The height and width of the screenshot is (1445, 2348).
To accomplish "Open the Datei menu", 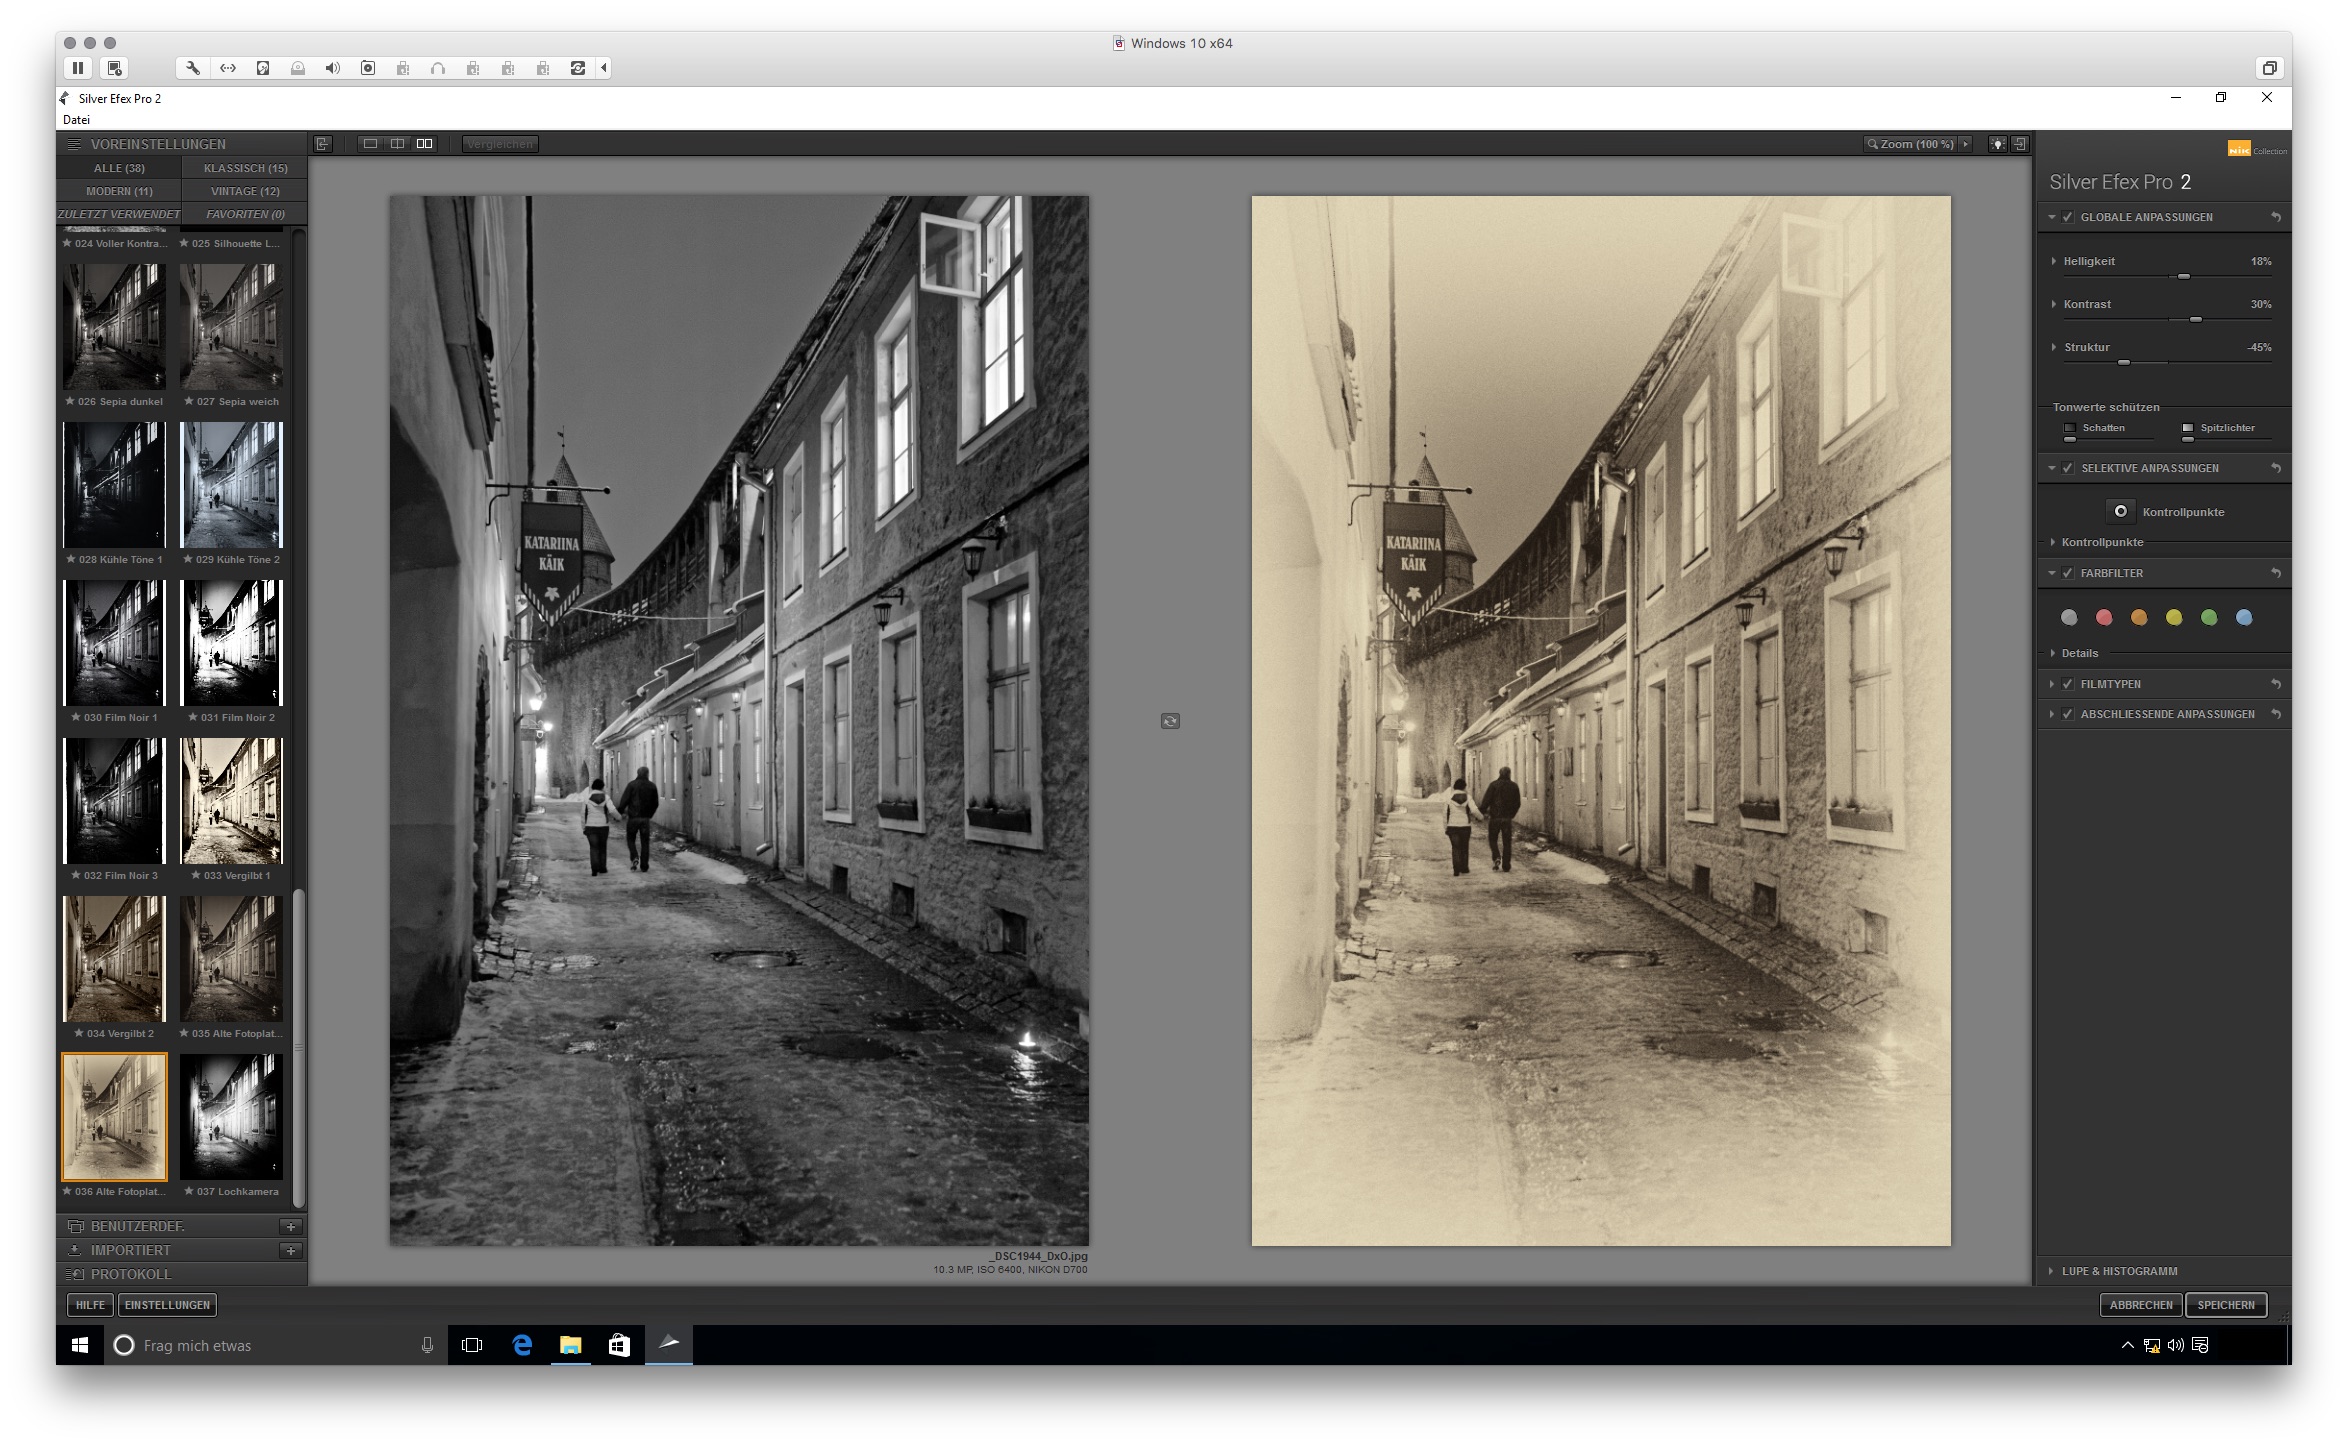I will tap(76, 120).
